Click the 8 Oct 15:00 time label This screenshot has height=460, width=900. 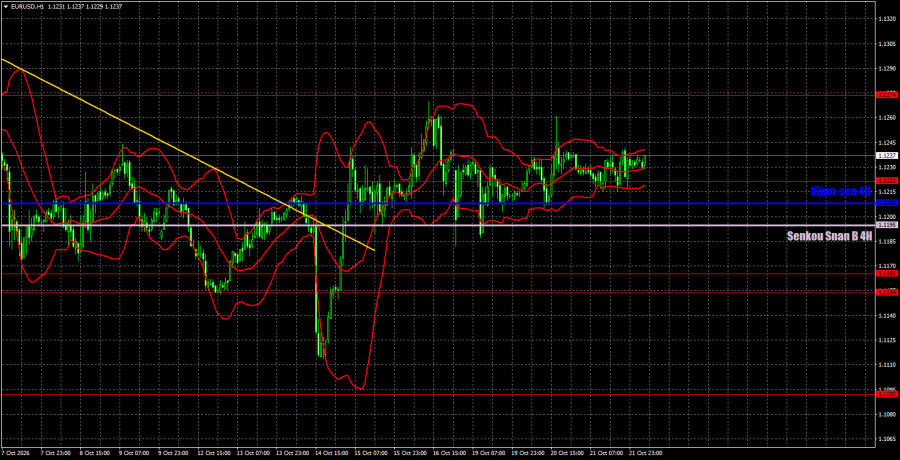[95, 453]
